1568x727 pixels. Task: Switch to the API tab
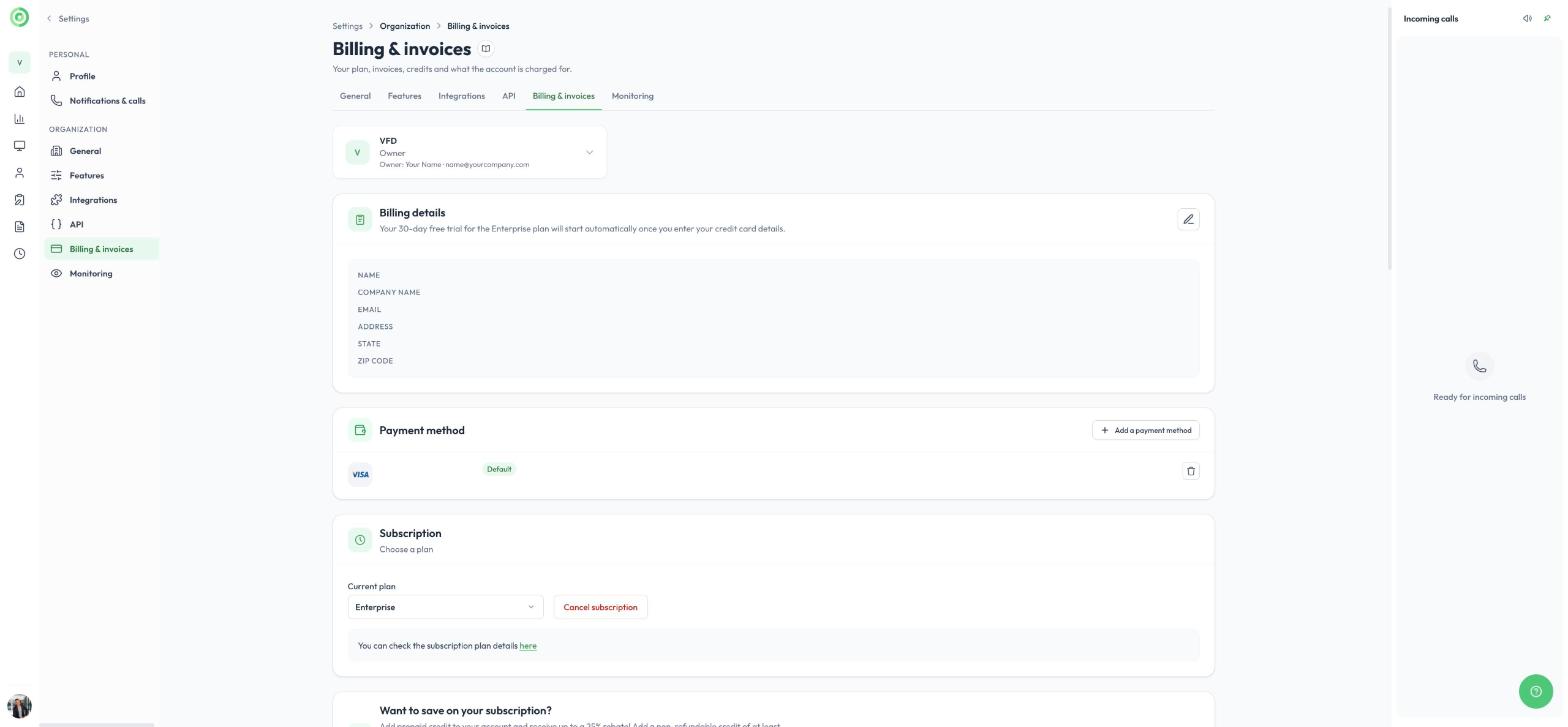coord(509,96)
